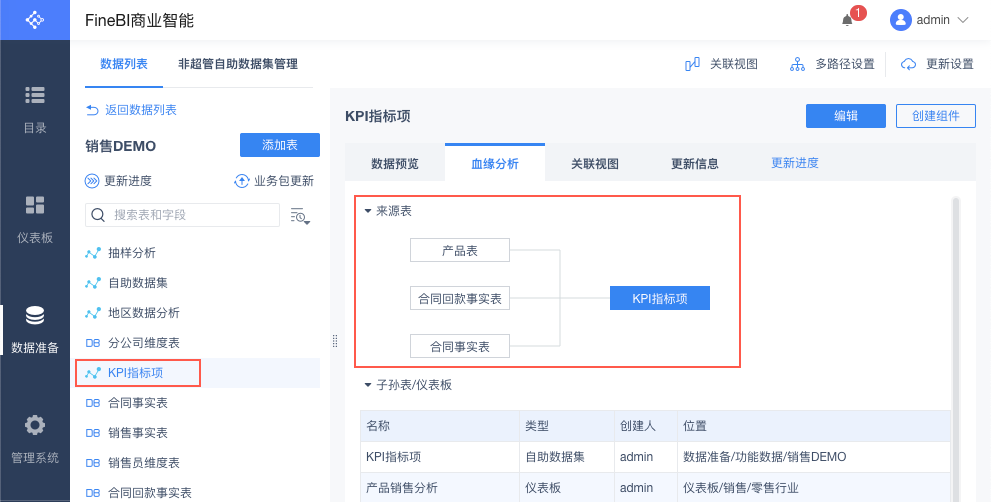Open the 仪表板 dashboard sidebar icon
Viewport: 991px width, 502px height.
coord(35,206)
